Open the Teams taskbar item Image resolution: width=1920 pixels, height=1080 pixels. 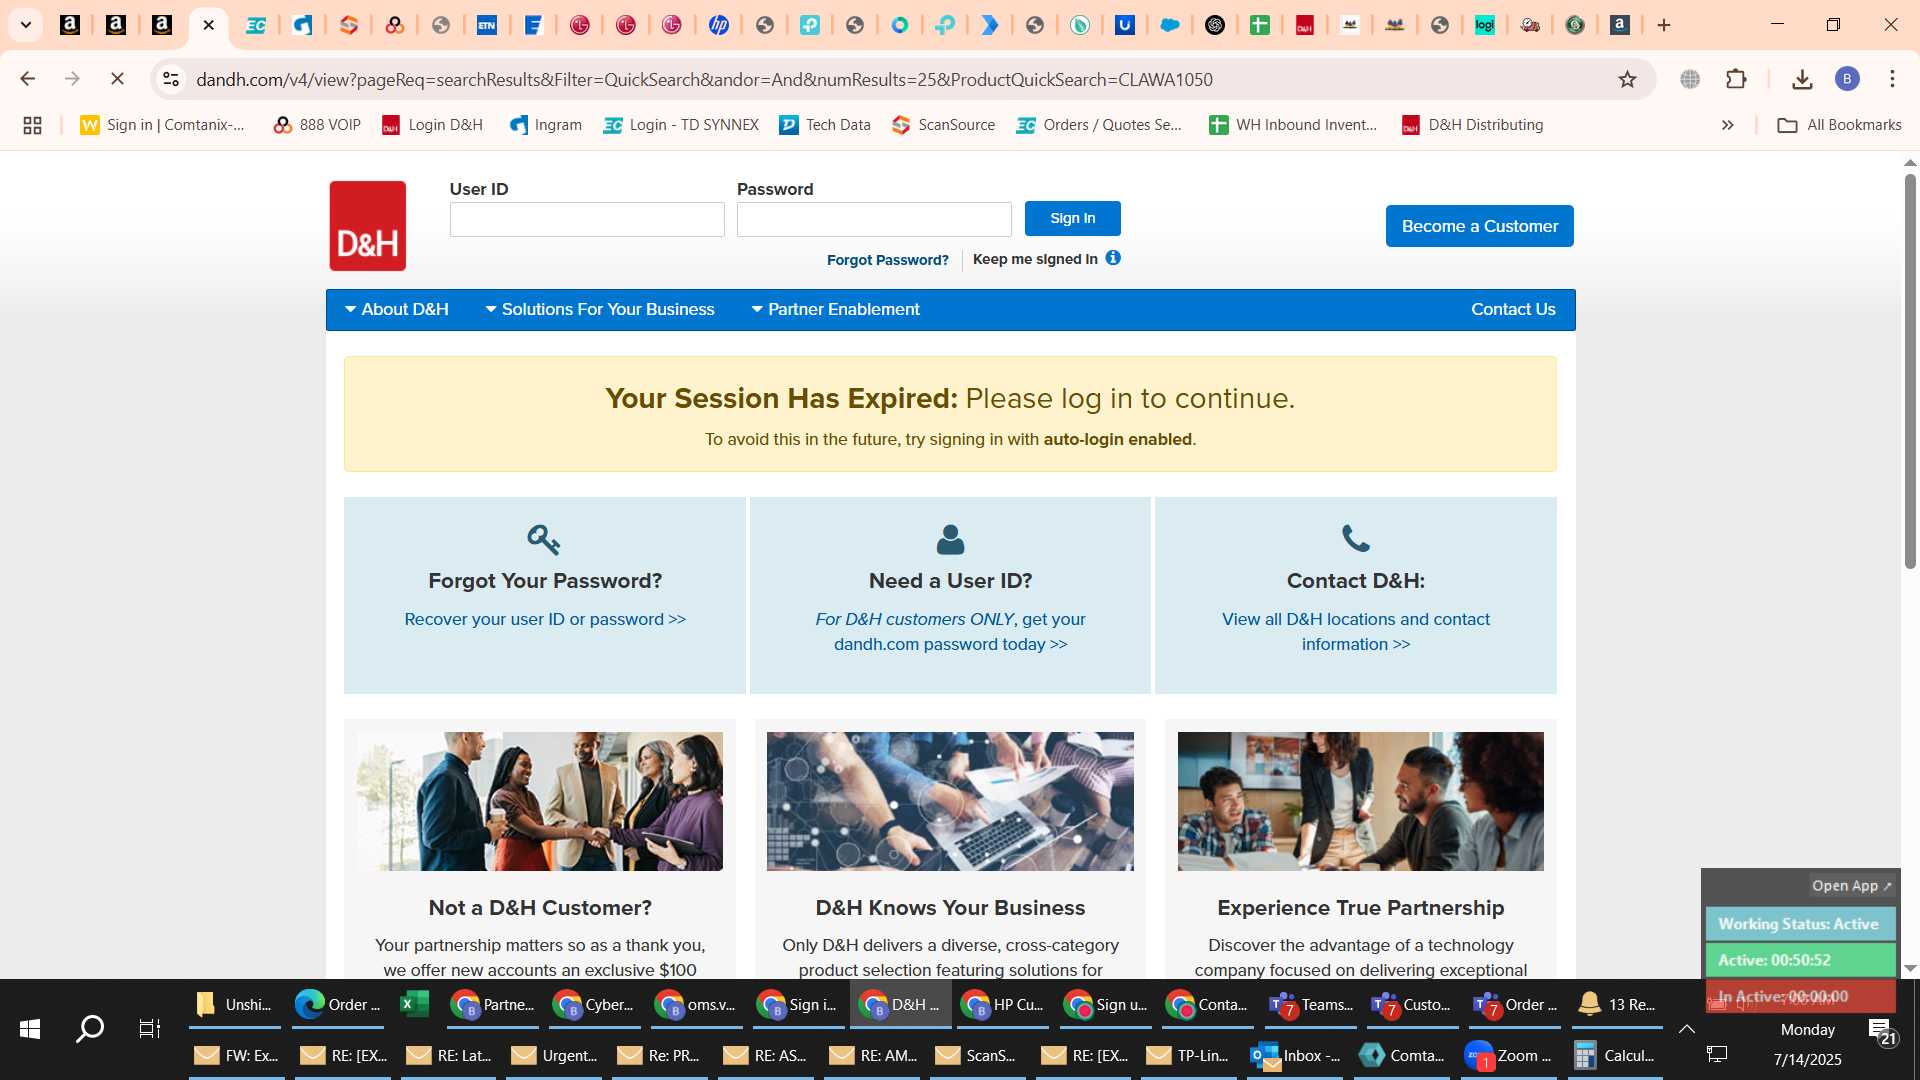1311,1004
